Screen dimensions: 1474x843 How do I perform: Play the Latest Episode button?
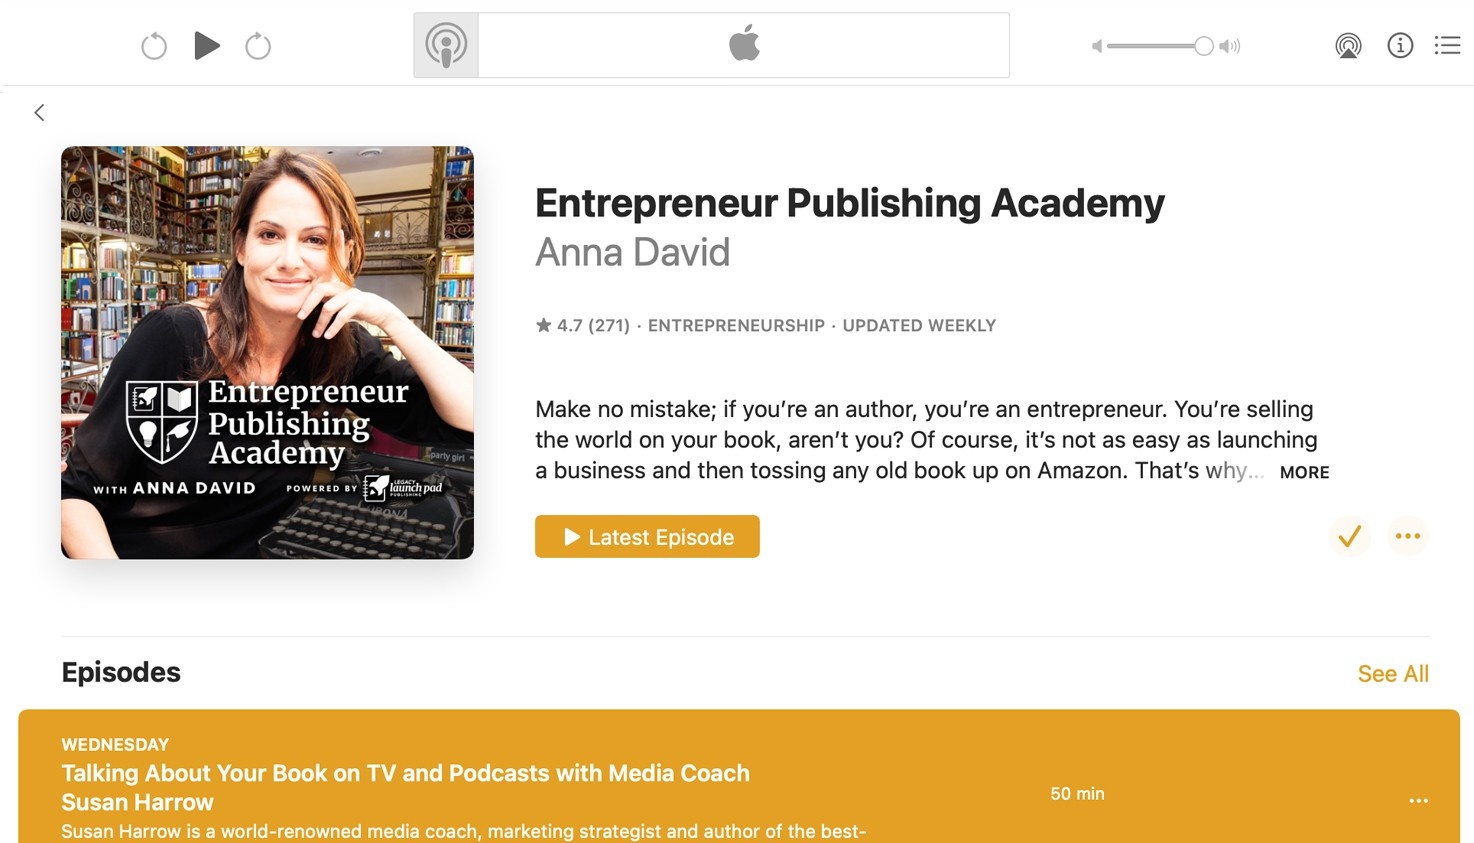647,537
